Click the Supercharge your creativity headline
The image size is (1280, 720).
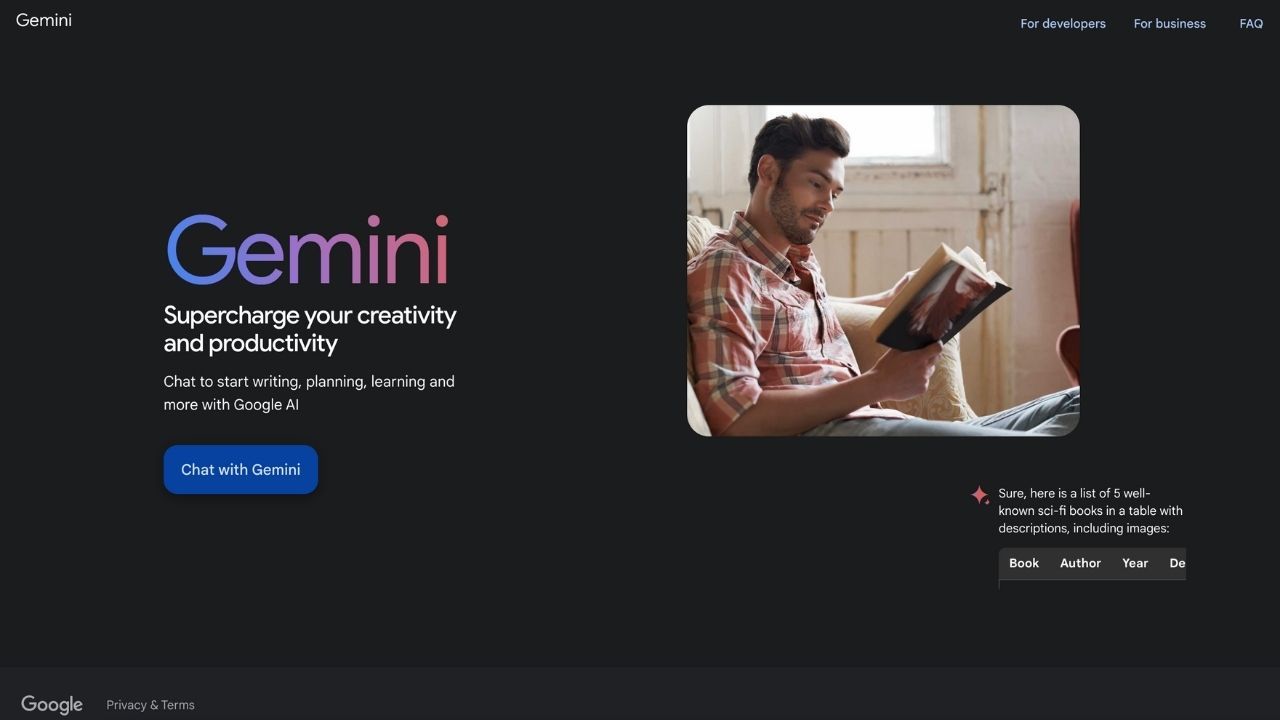(310, 329)
